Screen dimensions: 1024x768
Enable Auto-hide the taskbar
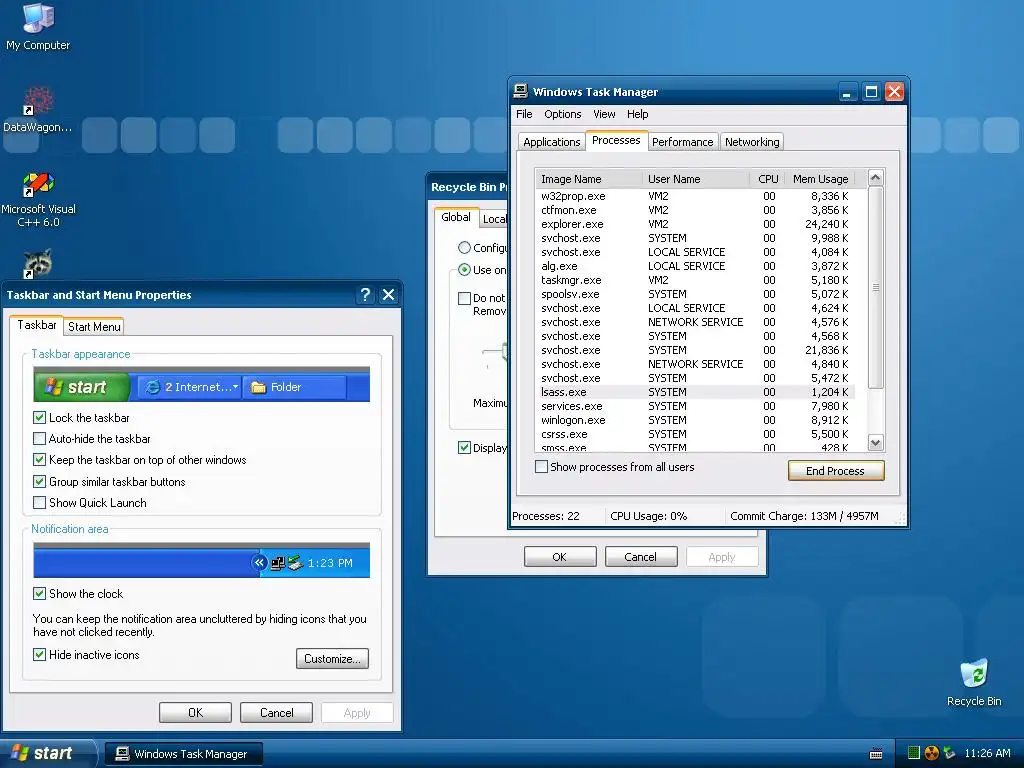point(39,439)
